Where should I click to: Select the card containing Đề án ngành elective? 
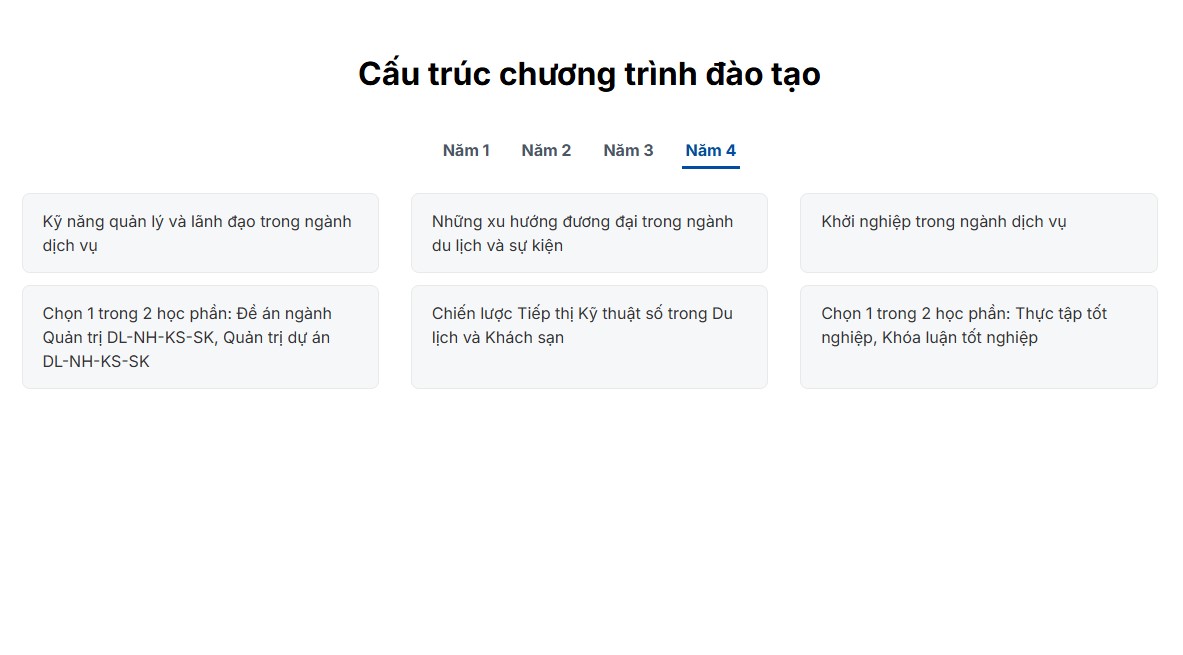tap(200, 336)
